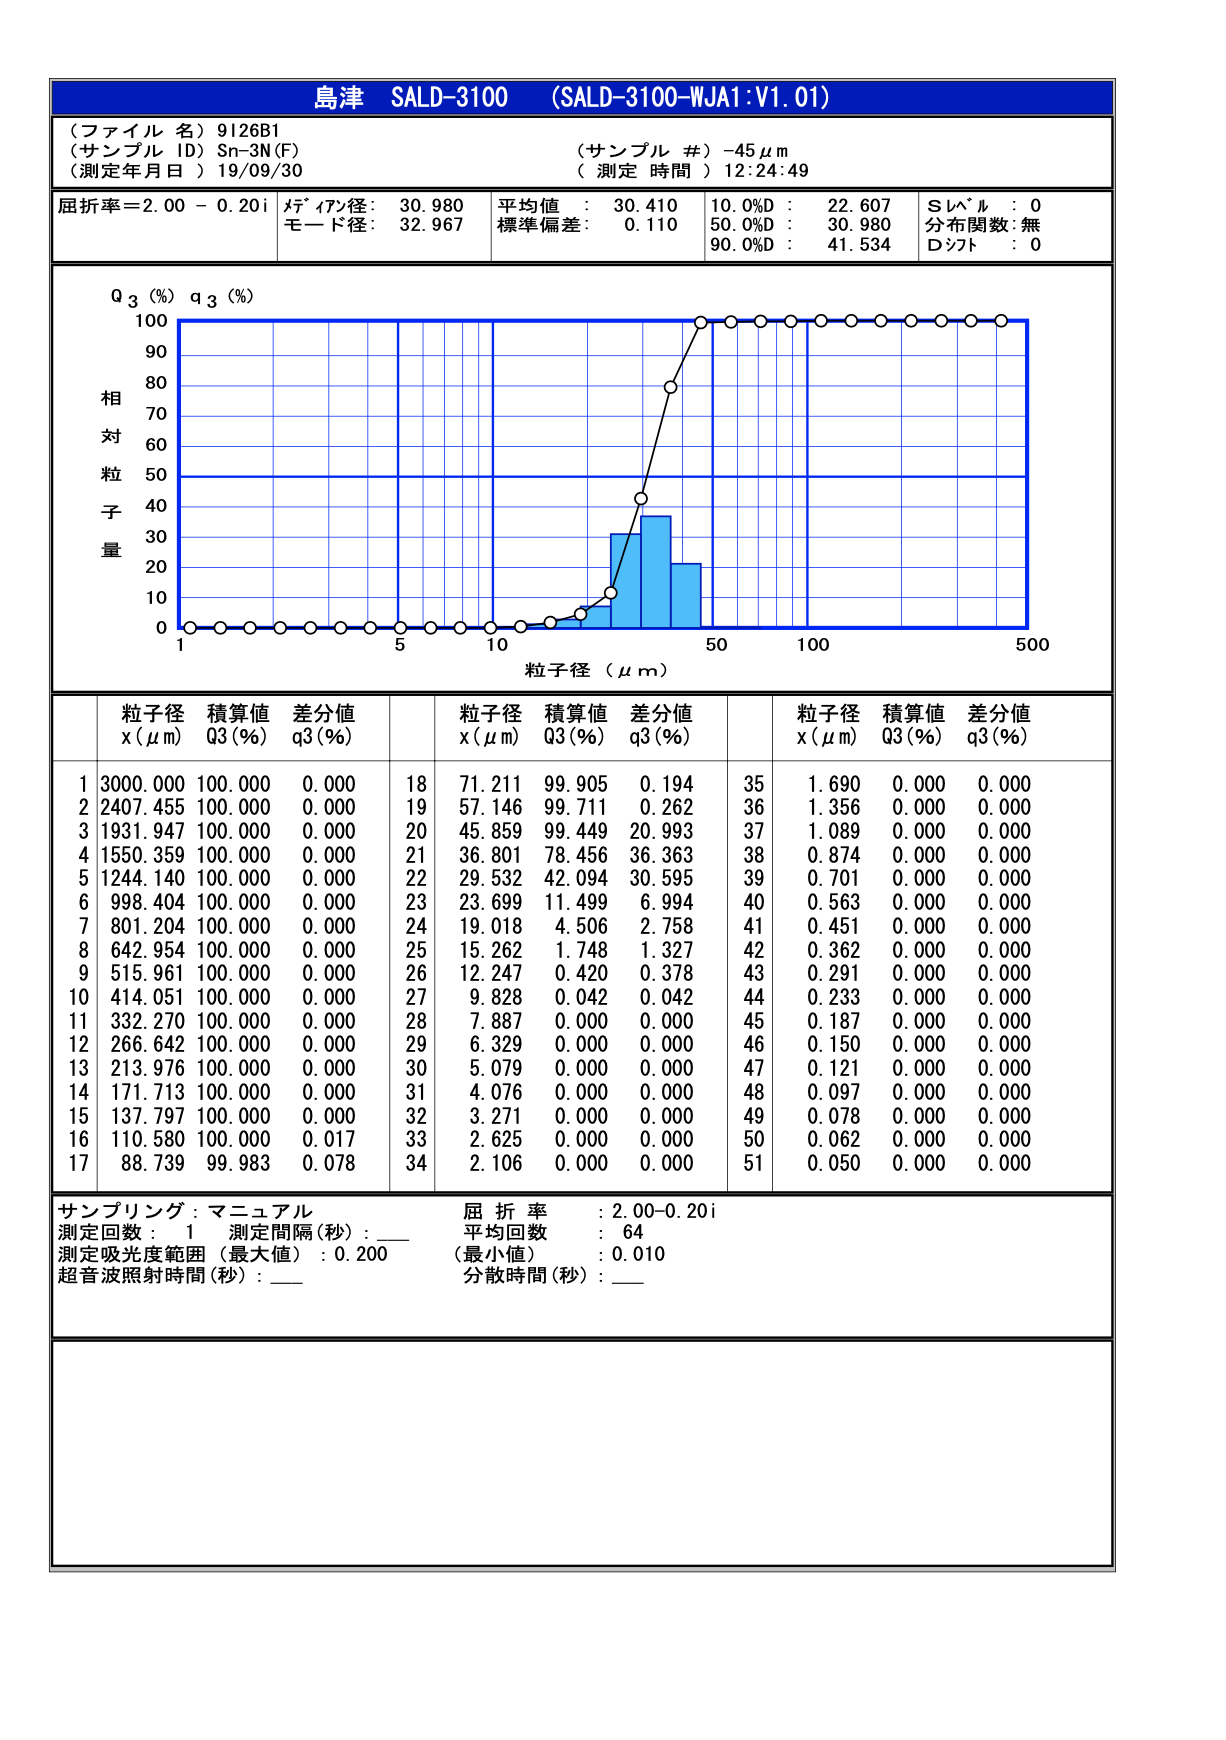1226x1740 pixels.
Task: Click the tallest blue histogram bar
Action: 656,572
